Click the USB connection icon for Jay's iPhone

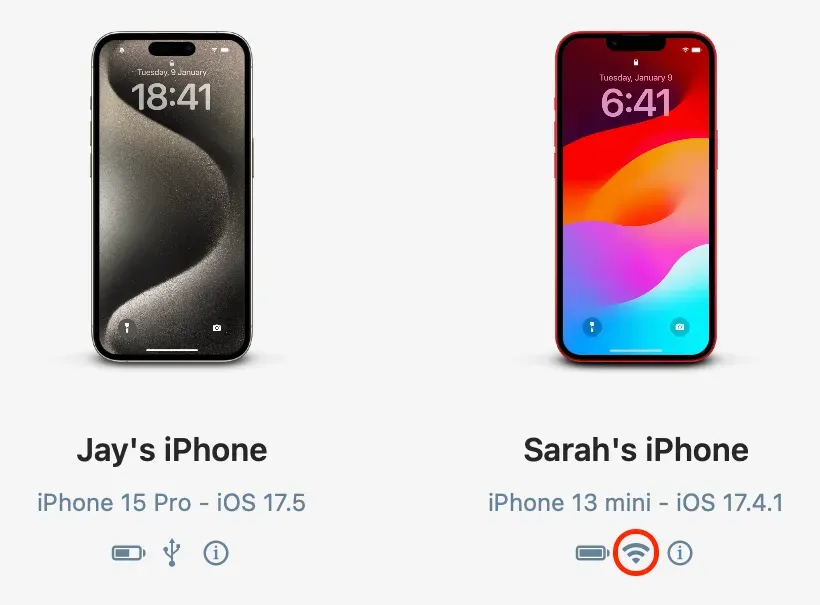pos(172,553)
